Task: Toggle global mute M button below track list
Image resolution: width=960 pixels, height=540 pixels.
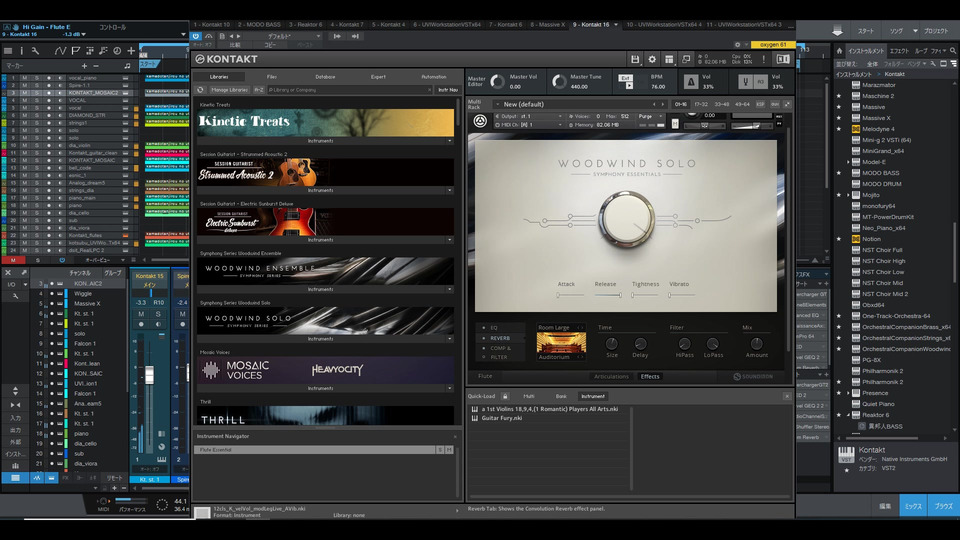Action: [x=13, y=260]
